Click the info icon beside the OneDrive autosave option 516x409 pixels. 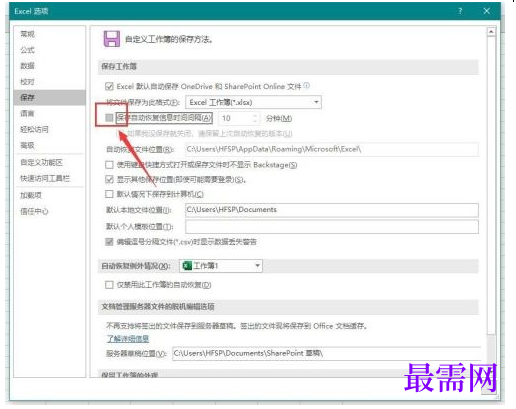306,86
